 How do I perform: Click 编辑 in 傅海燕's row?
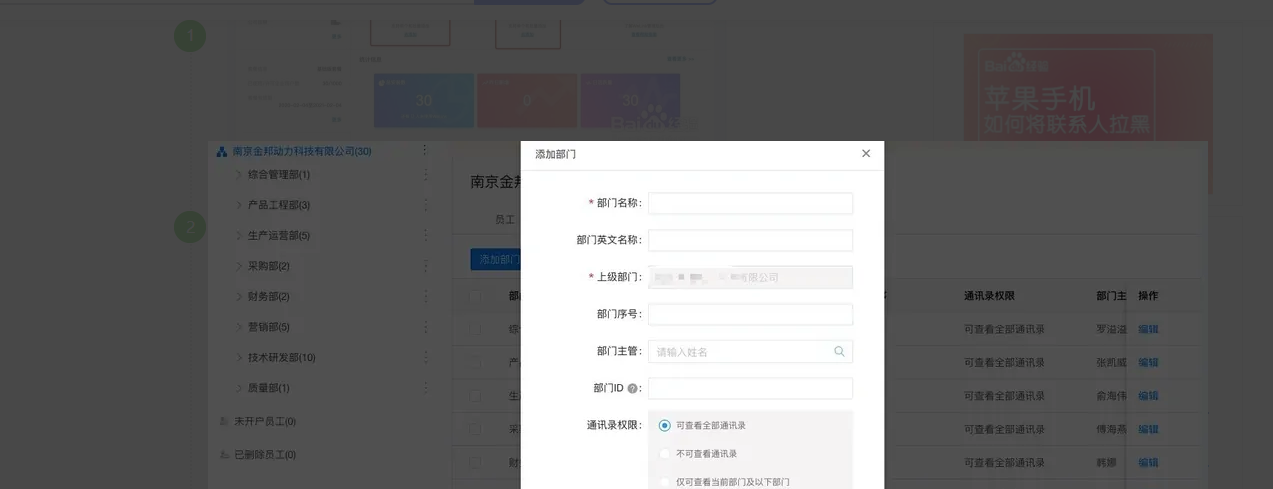point(1148,429)
